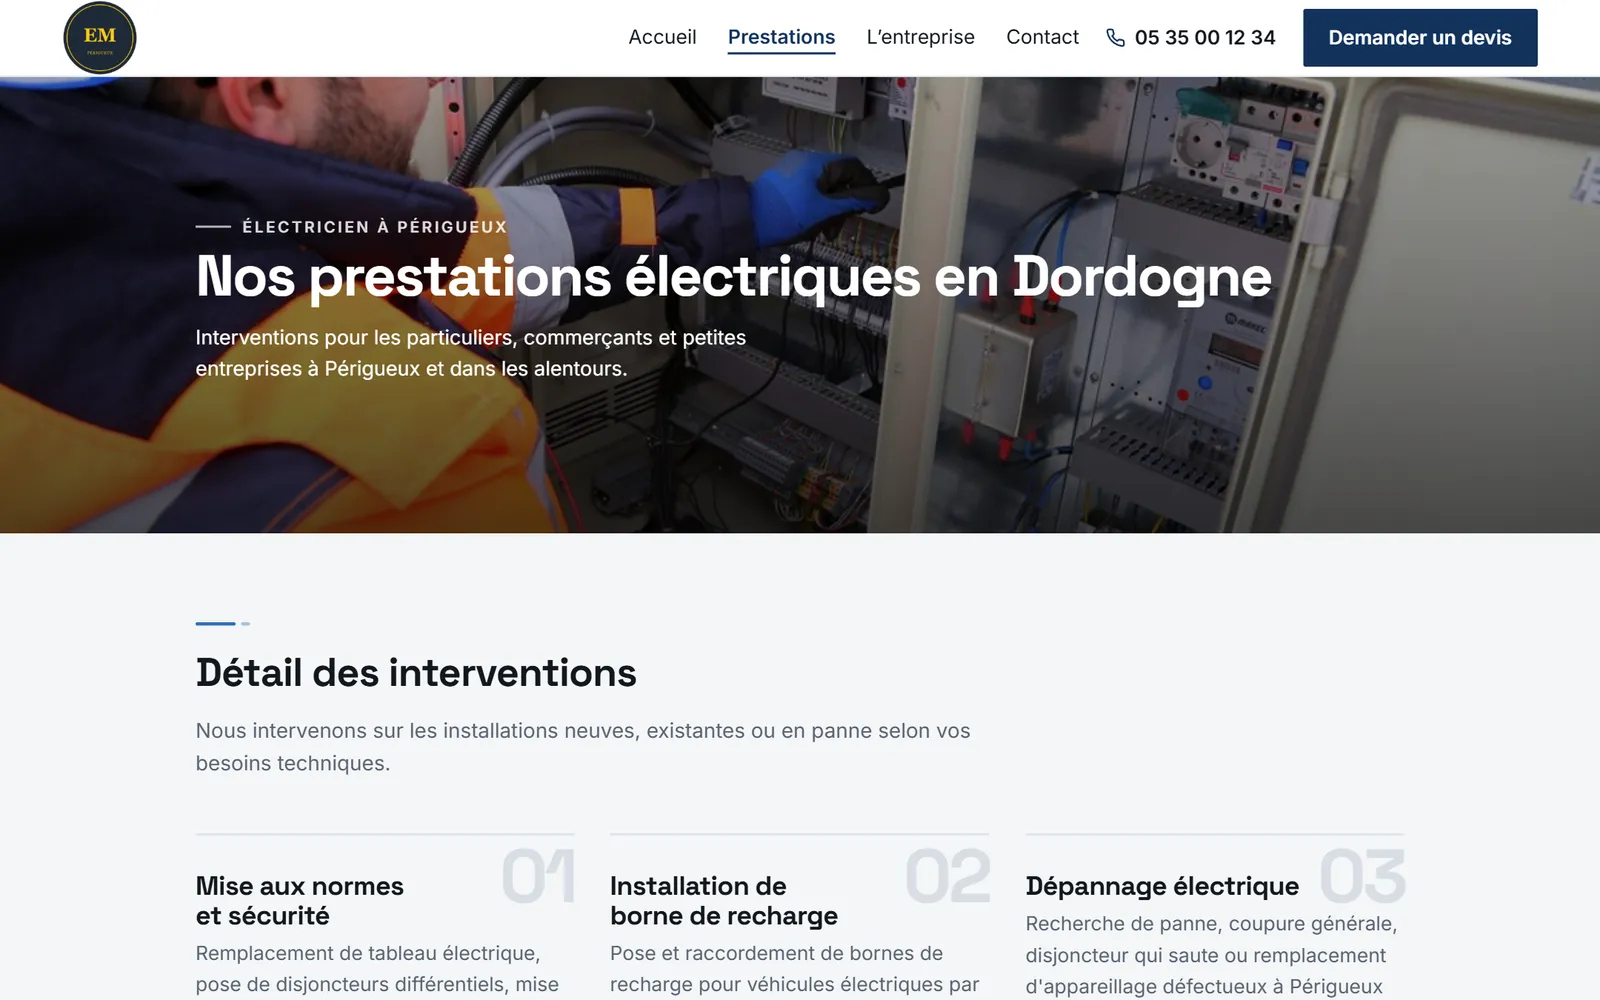Select the Dépannage électrique card title
Image resolution: width=1600 pixels, height=1000 pixels.
click(1162, 886)
